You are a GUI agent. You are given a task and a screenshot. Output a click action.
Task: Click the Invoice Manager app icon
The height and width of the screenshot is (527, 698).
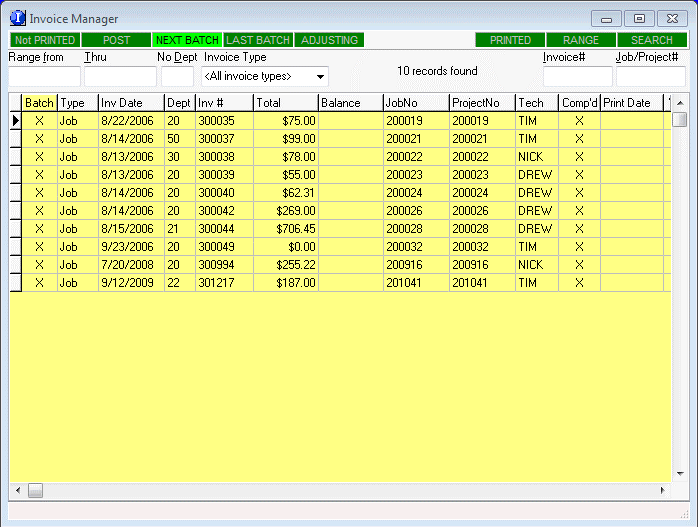click(x=17, y=18)
